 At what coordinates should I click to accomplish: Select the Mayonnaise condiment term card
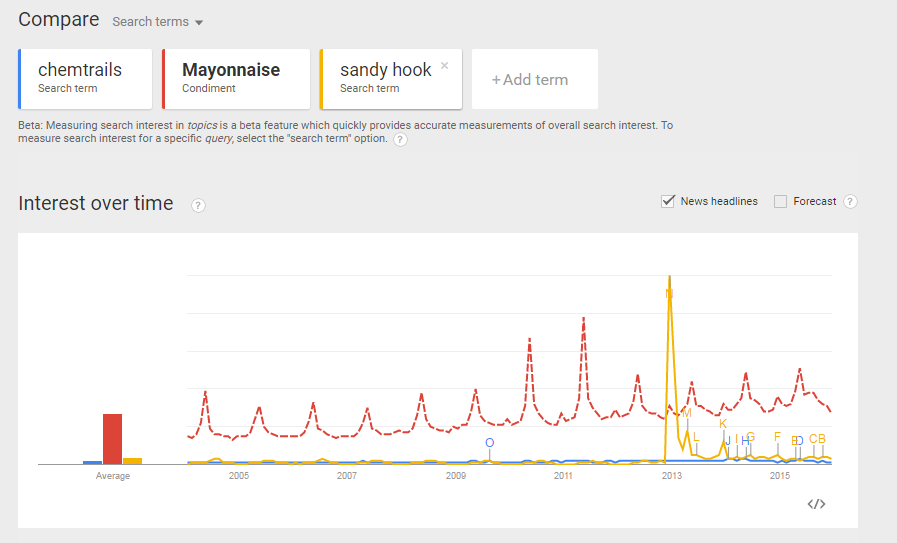click(x=236, y=78)
